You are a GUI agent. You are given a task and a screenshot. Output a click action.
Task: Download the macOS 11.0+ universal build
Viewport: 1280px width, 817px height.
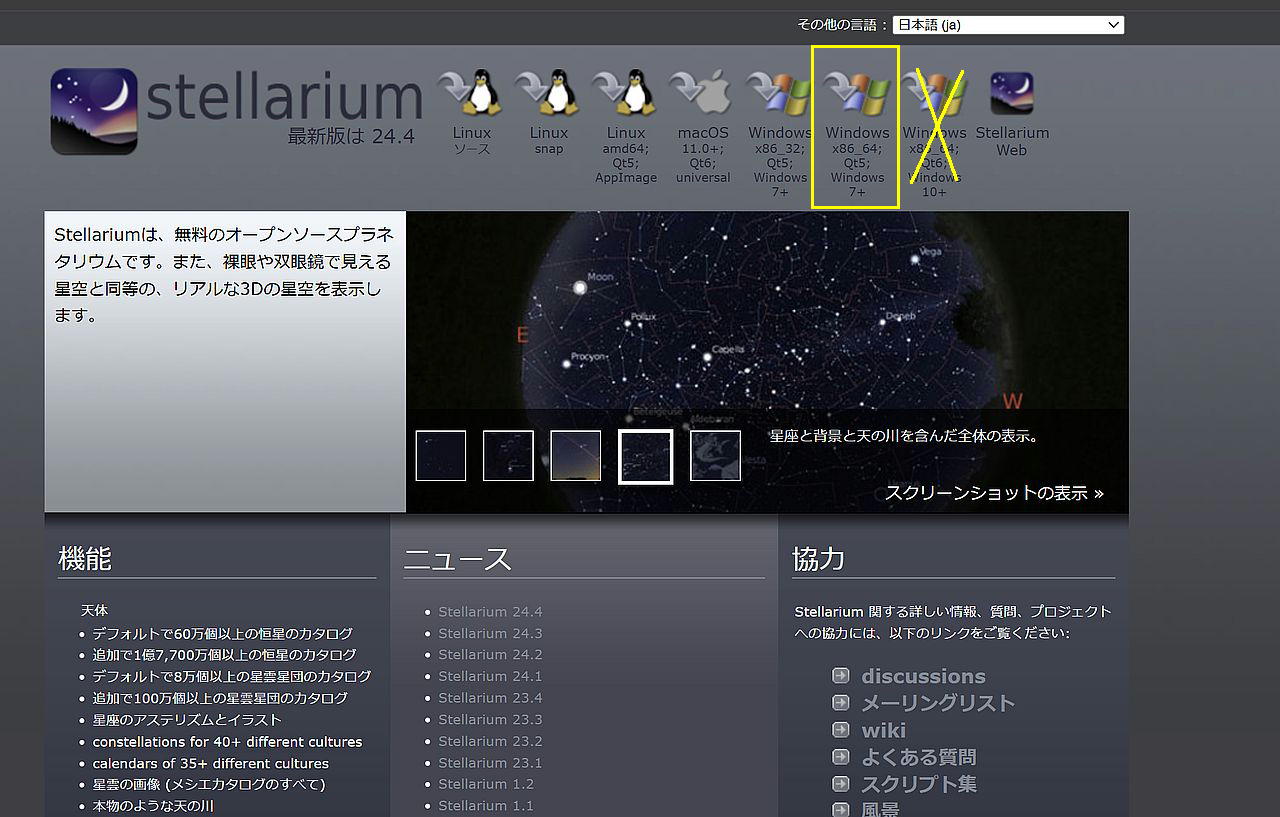(x=703, y=95)
